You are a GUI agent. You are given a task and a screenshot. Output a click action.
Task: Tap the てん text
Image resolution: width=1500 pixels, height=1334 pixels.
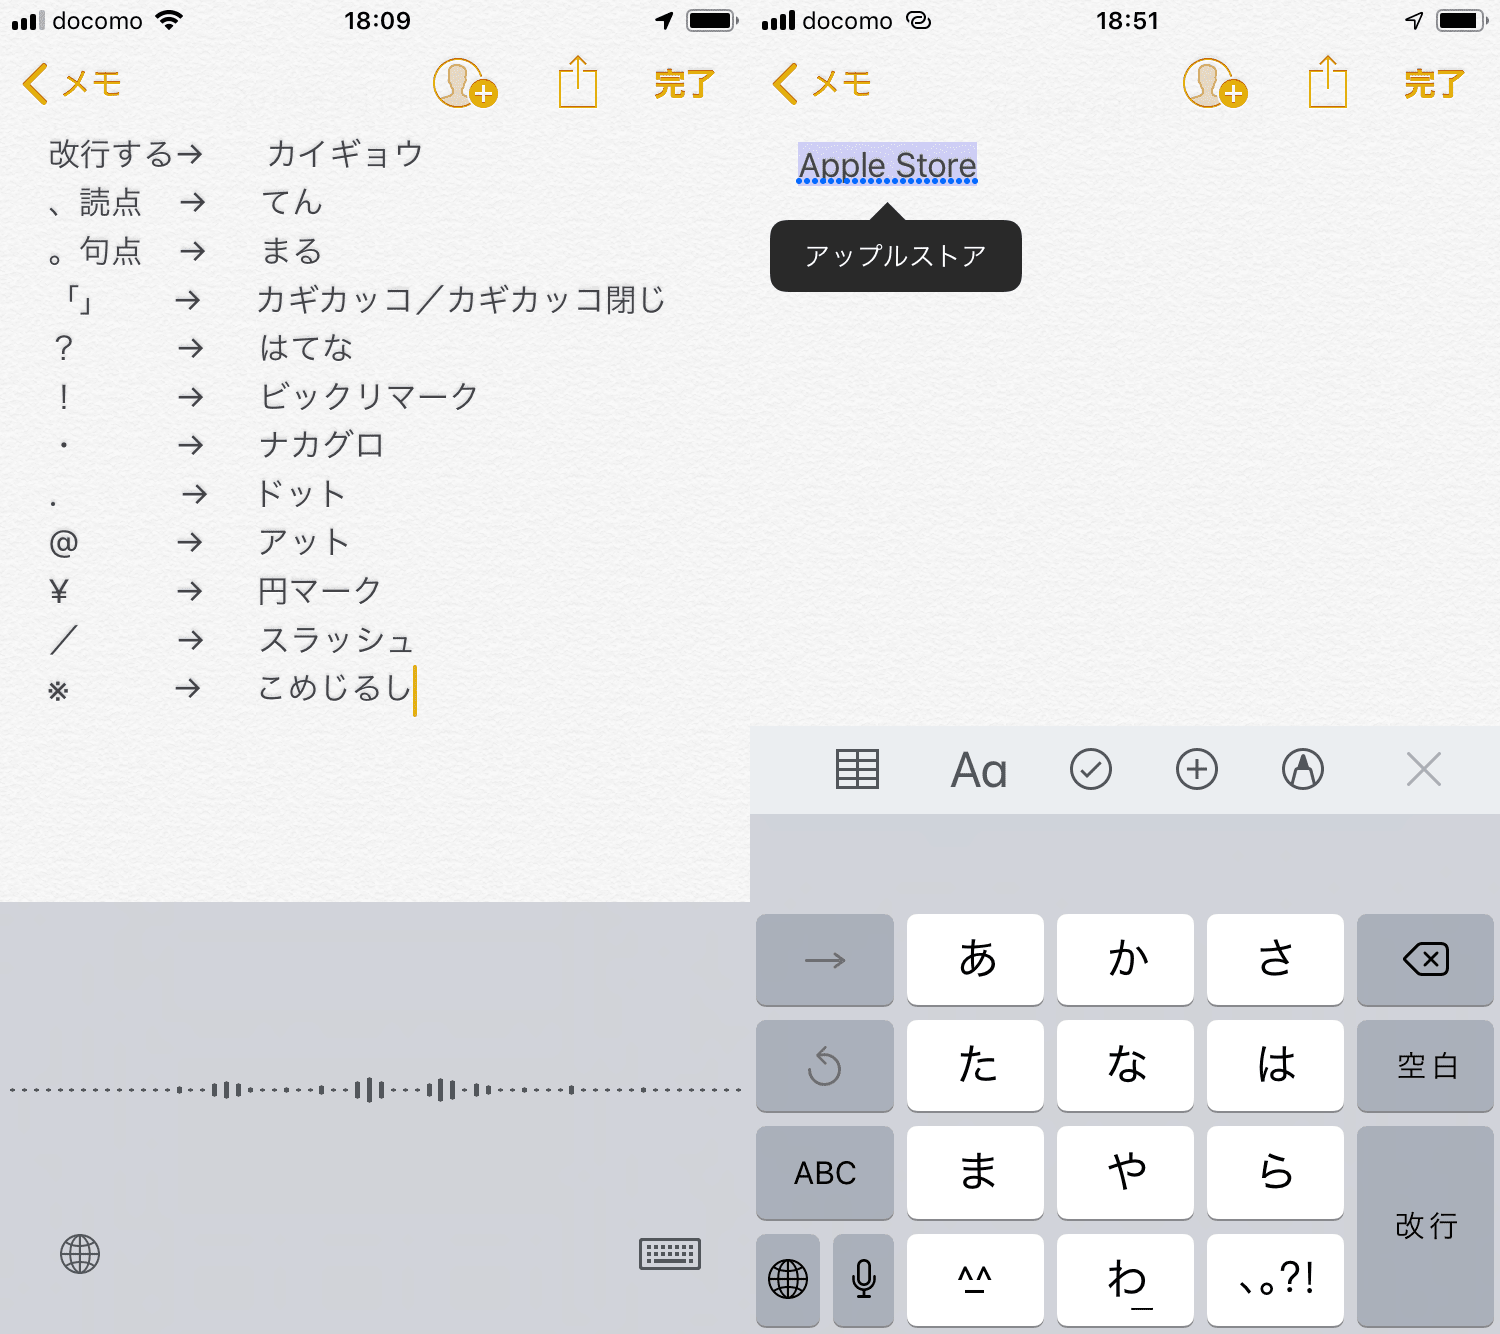coord(292,202)
